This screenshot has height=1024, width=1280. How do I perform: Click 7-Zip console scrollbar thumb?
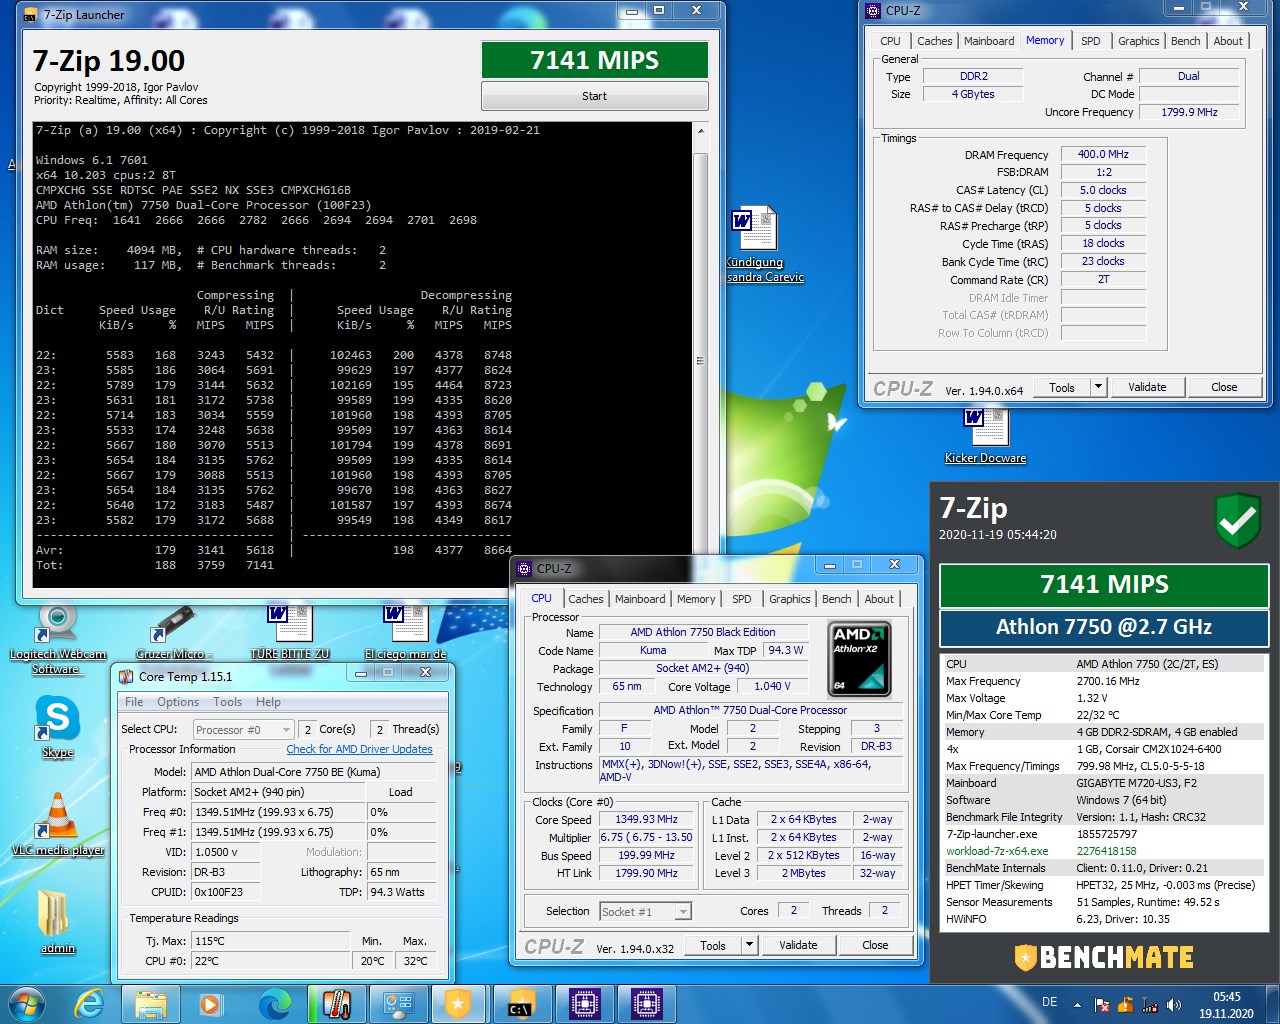(x=700, y=360)
